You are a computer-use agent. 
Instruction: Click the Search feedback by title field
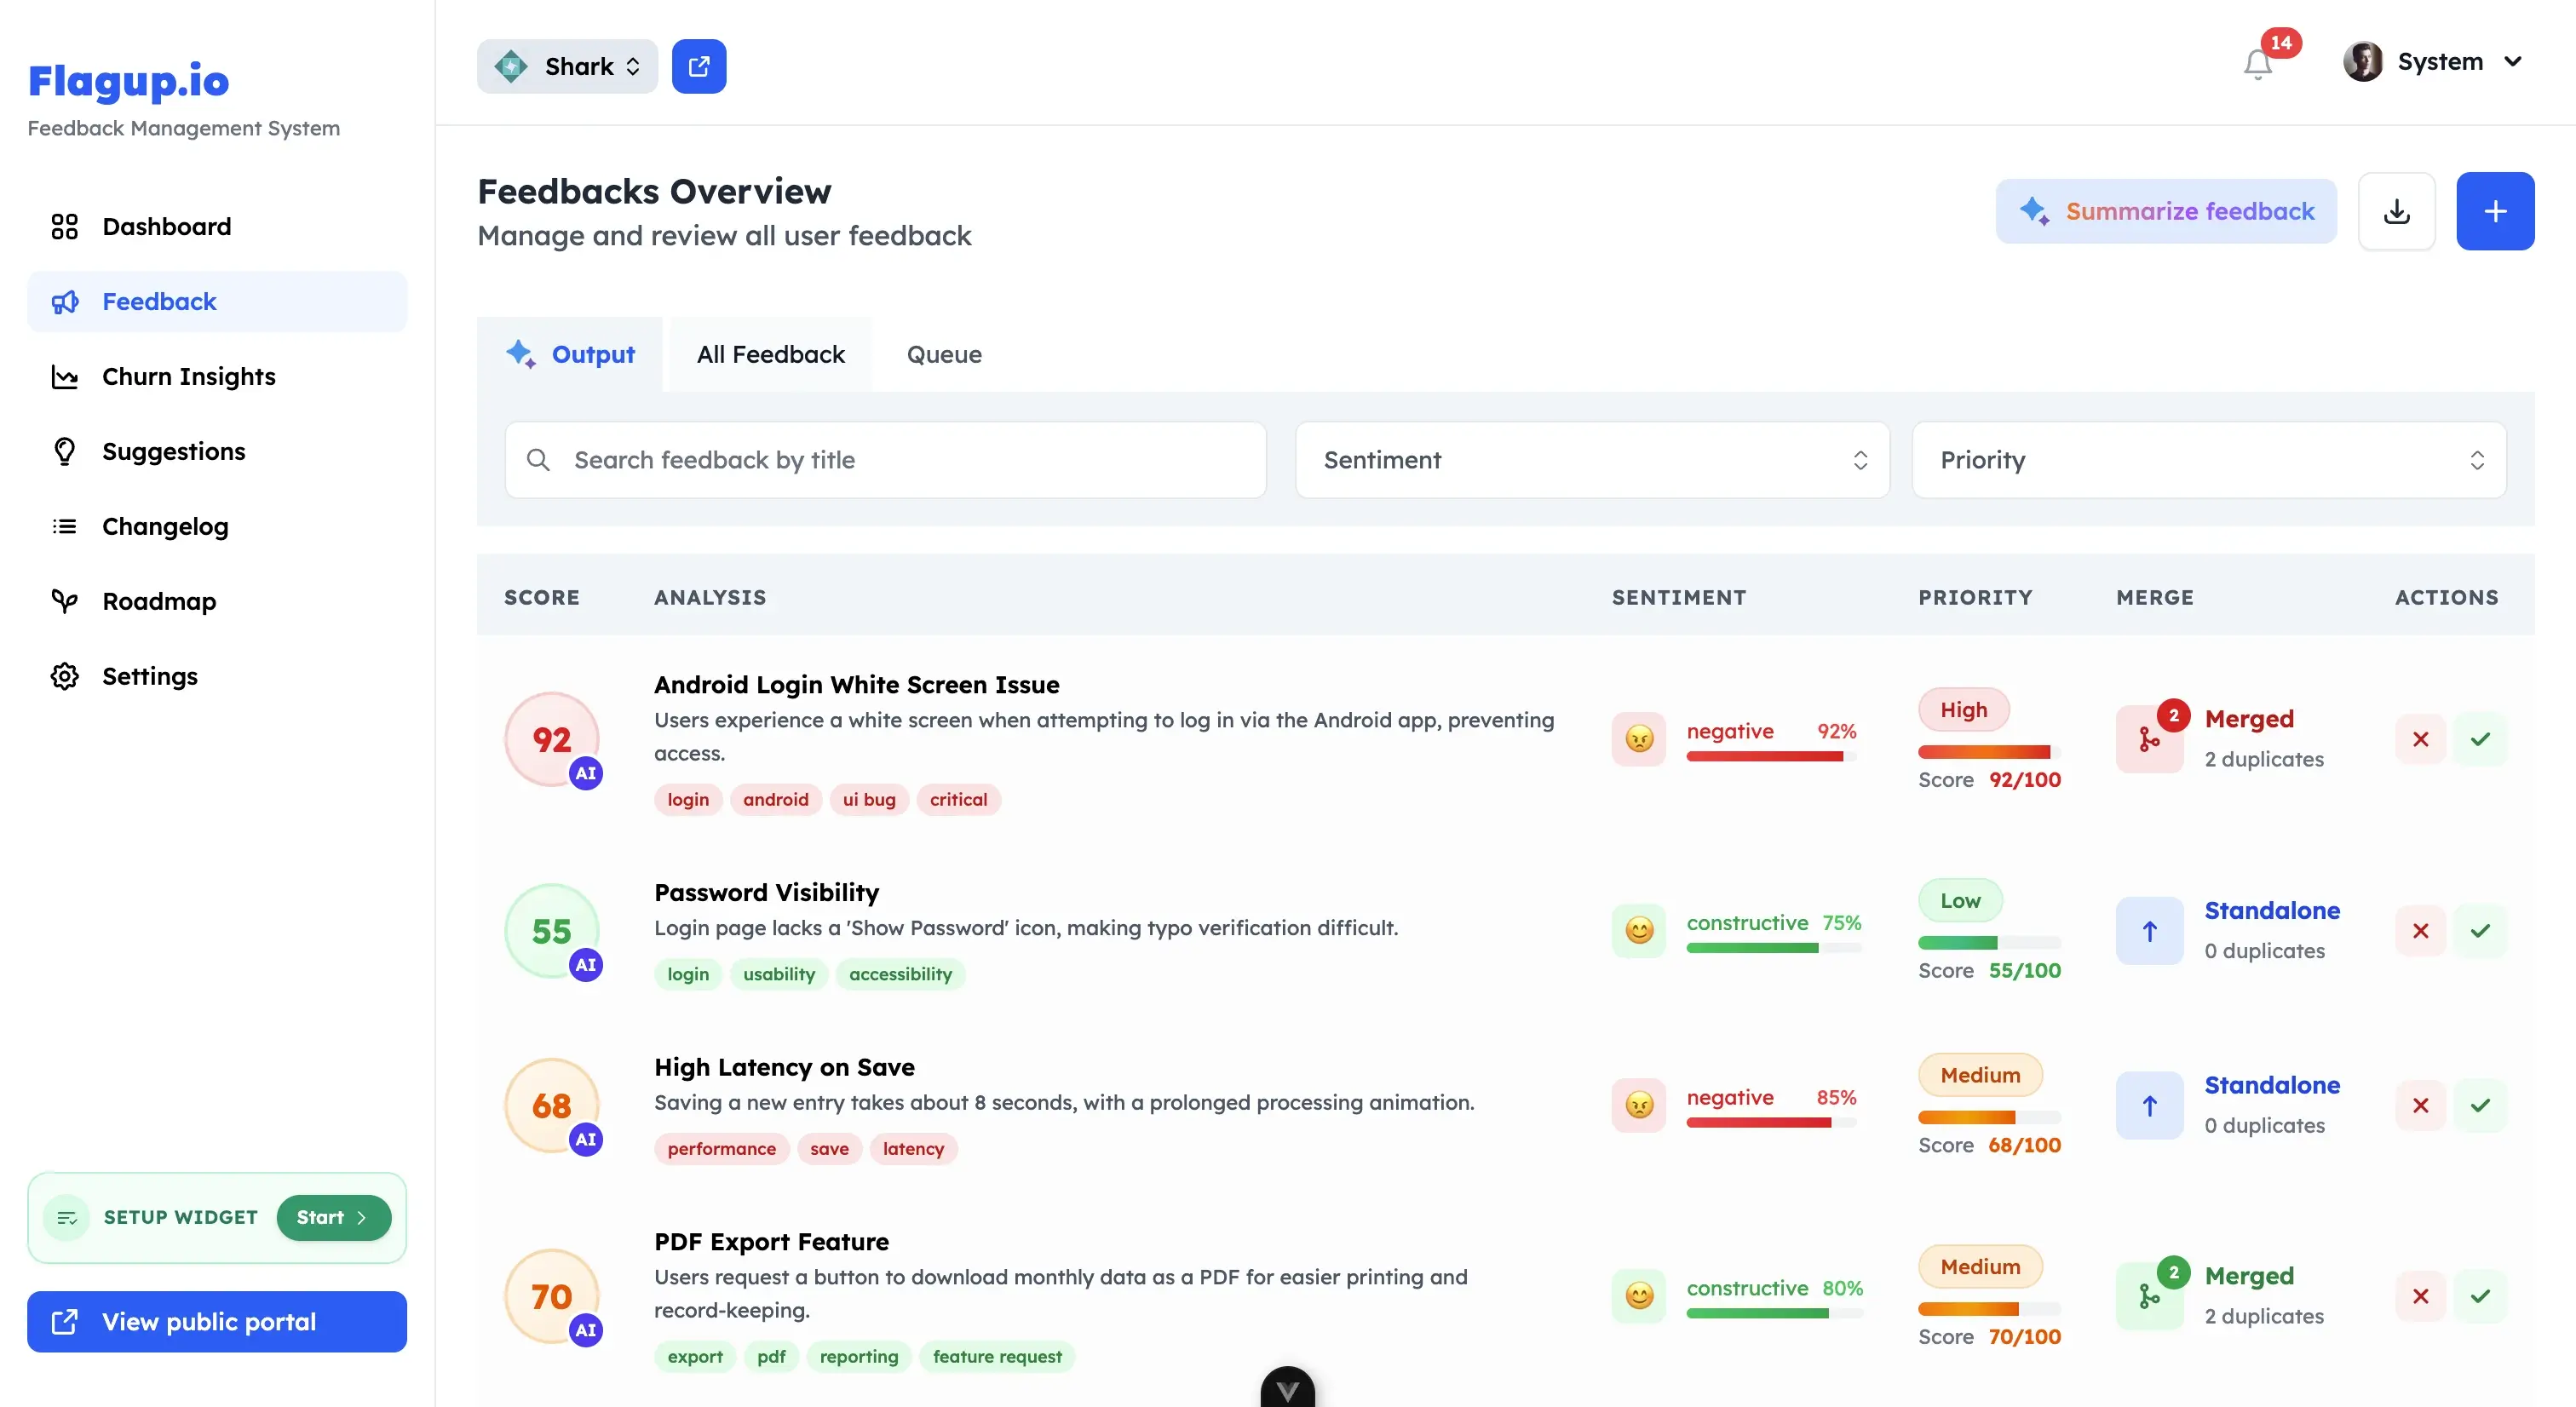tap(885, 460)
